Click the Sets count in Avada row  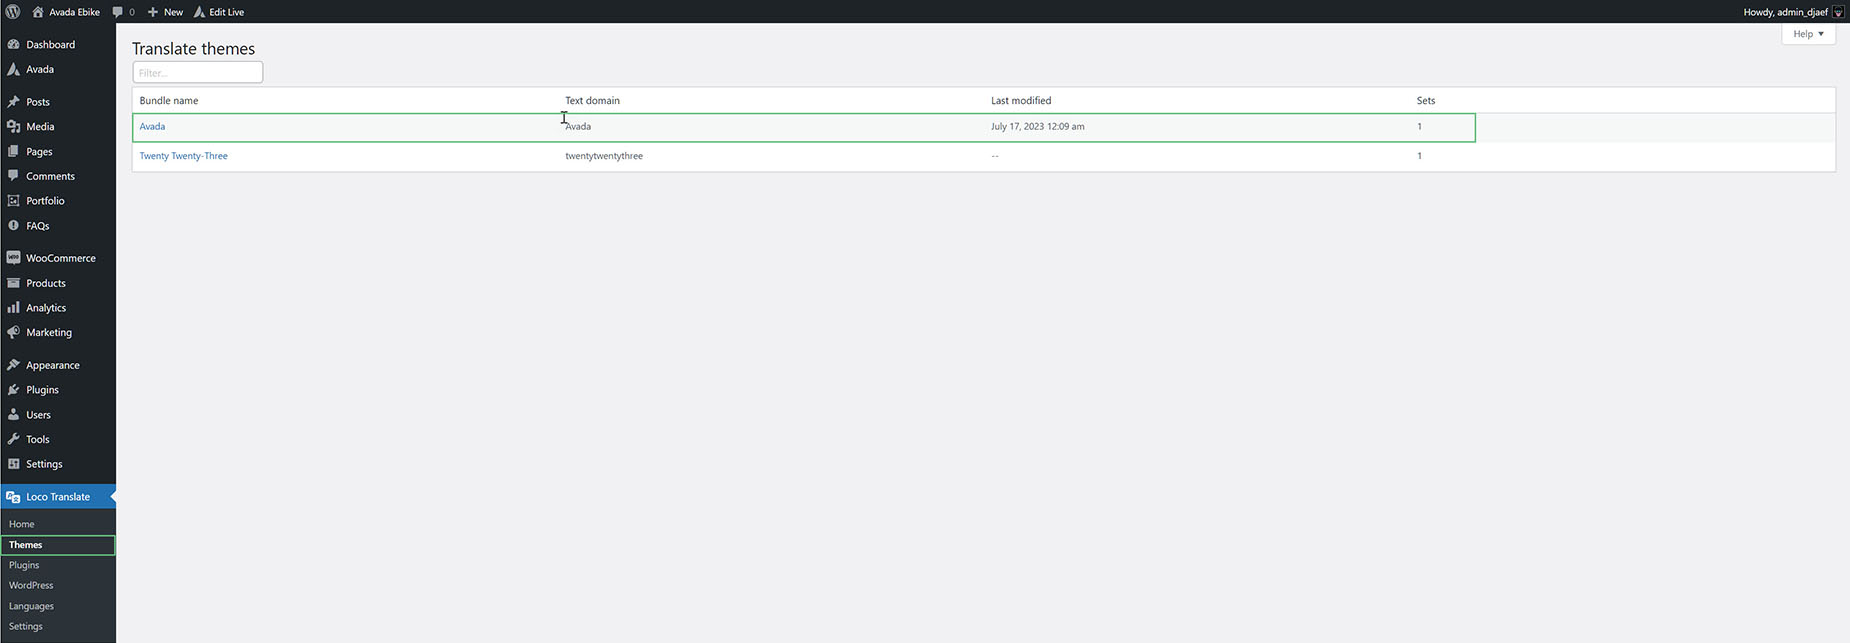tap(1419, 126)
